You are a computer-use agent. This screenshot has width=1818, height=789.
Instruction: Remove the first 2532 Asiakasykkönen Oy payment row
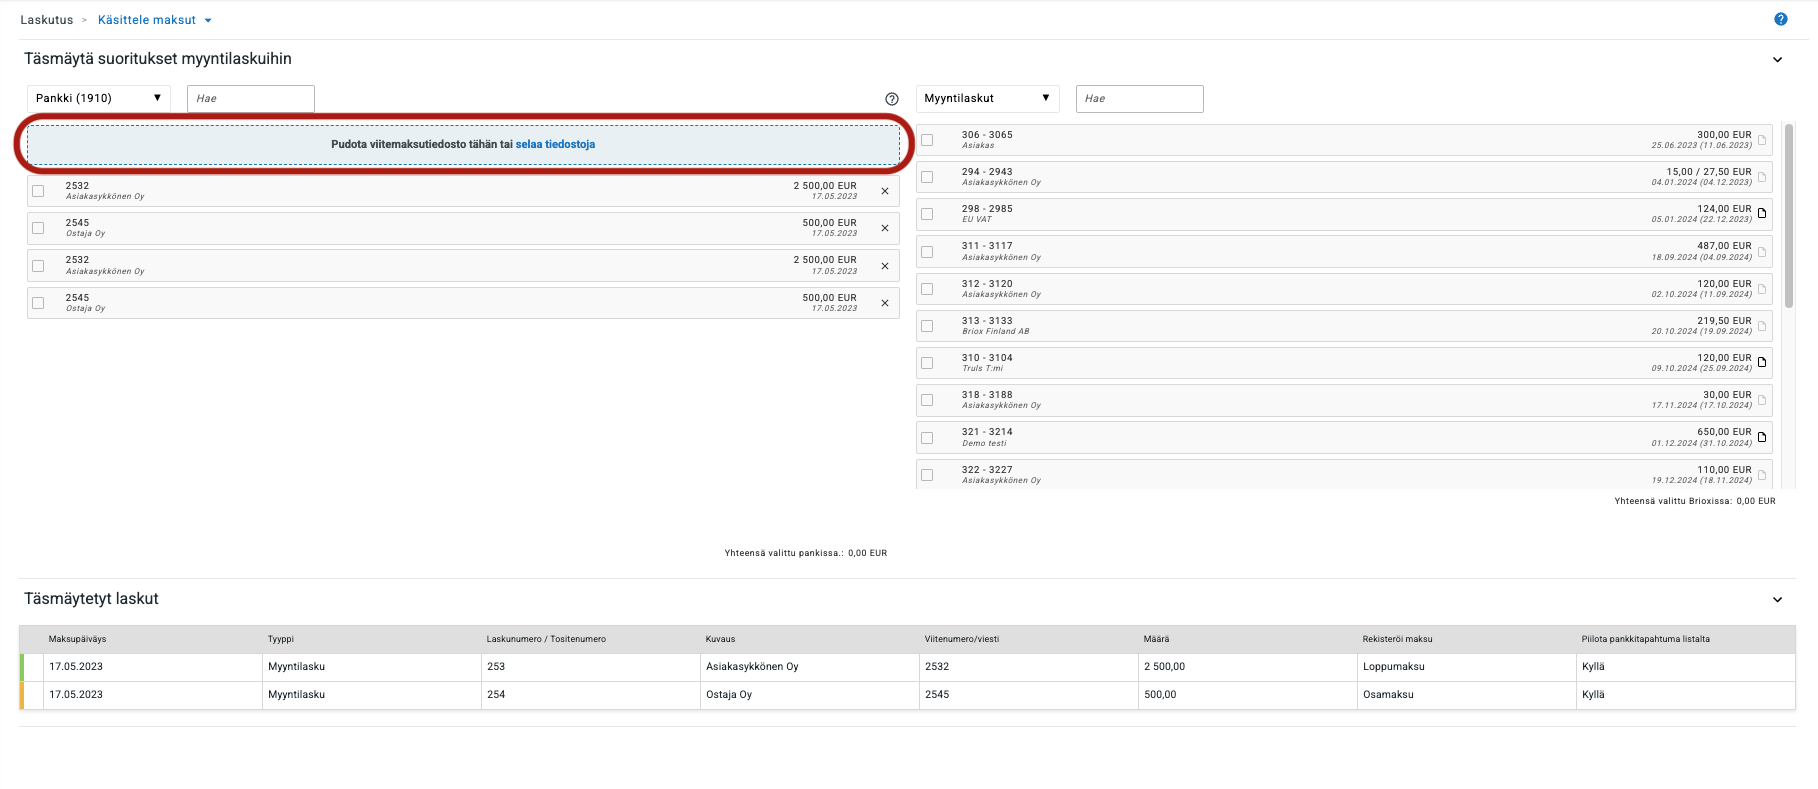tap(884, 191)
